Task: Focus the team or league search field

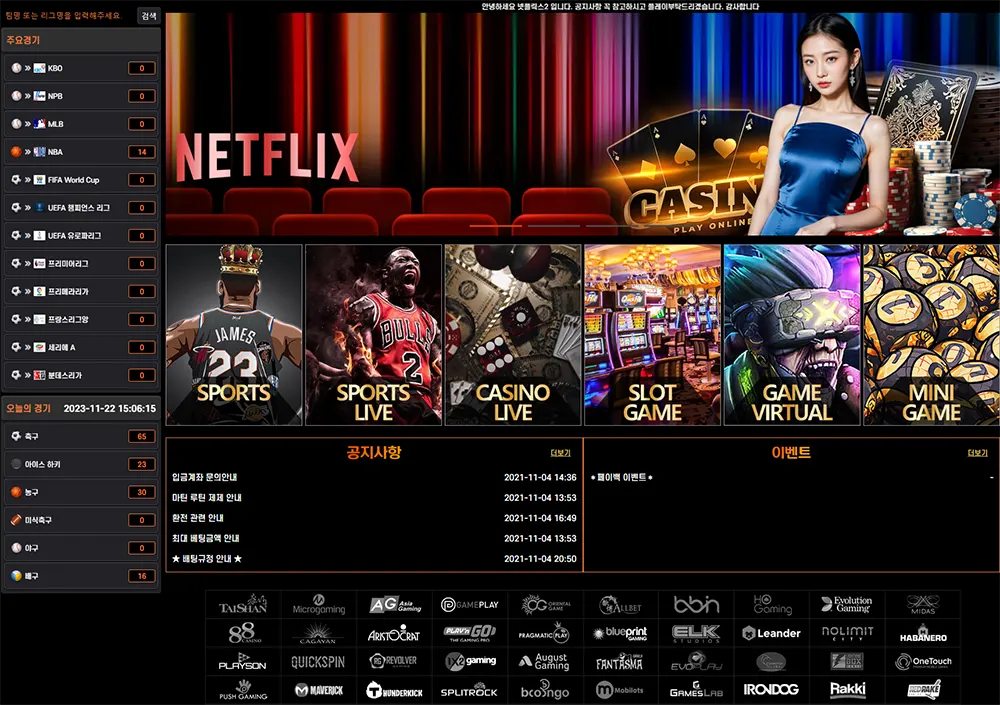Action: point(69,16)
